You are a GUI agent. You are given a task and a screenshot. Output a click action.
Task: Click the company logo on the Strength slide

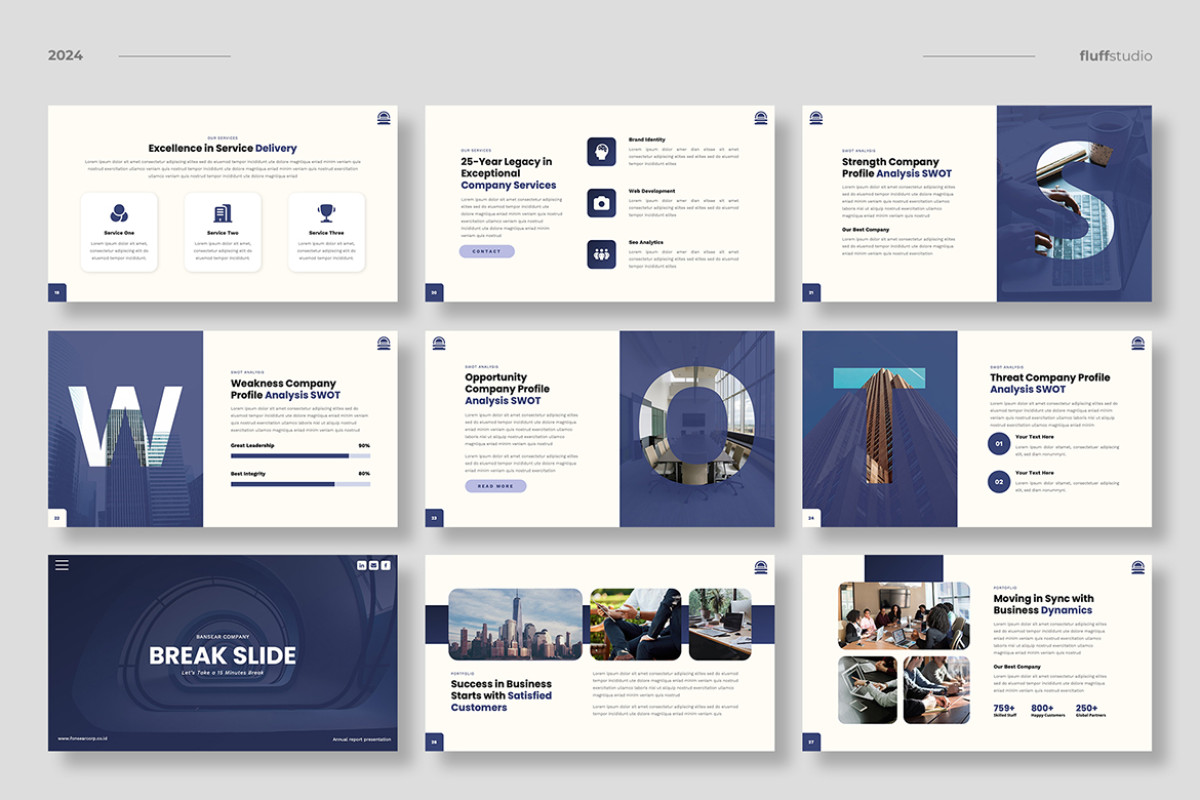click(x=818, y=118)
